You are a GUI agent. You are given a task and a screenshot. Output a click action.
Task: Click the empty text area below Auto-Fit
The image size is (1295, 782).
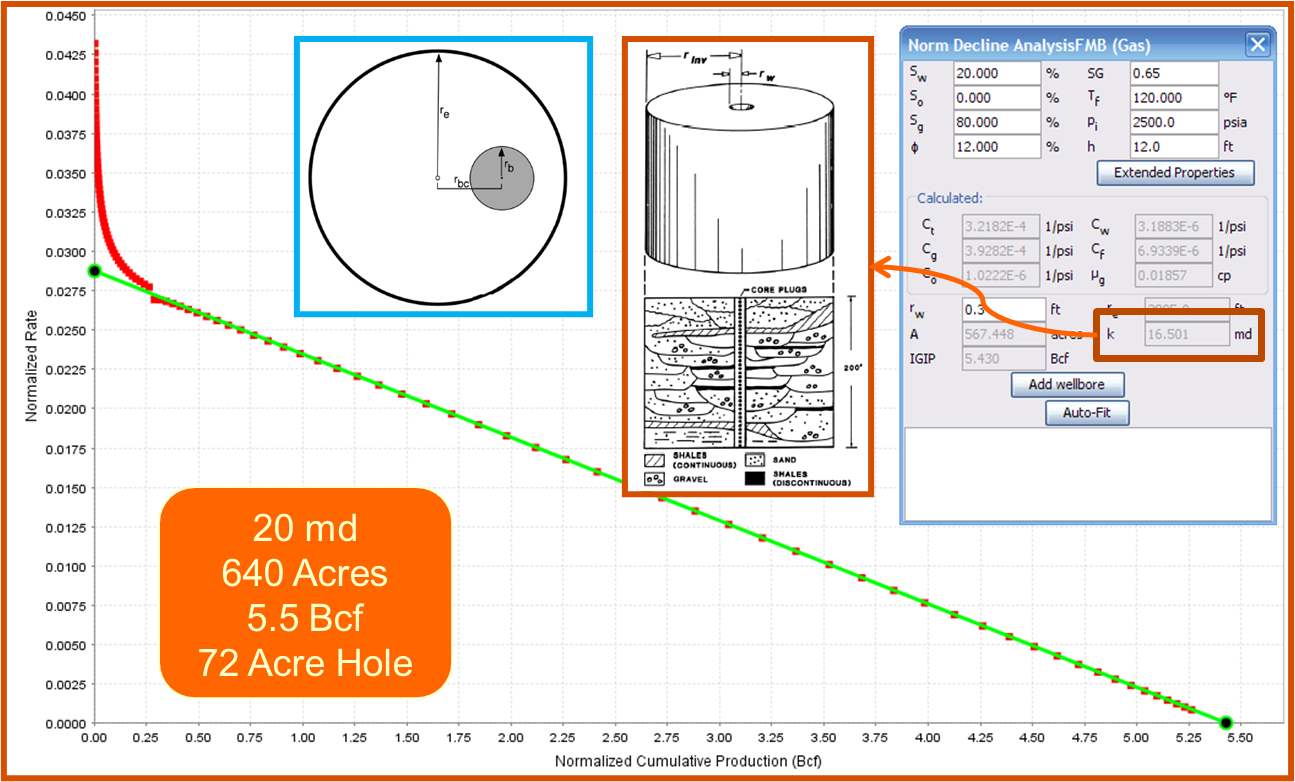[1087, 474]
